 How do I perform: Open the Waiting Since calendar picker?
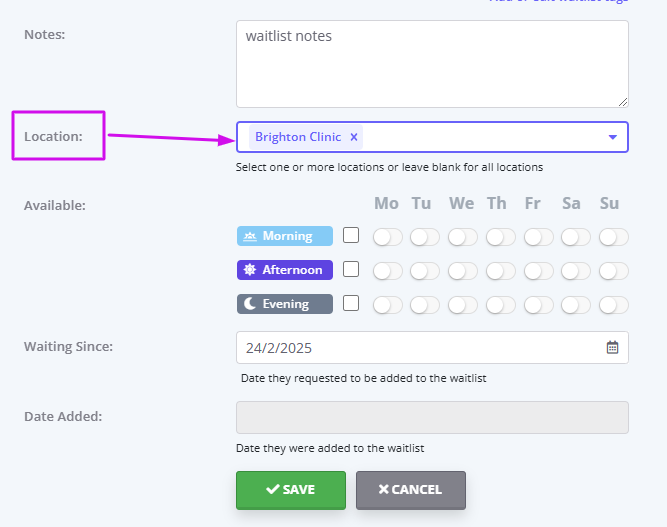[x=612, y=348]
